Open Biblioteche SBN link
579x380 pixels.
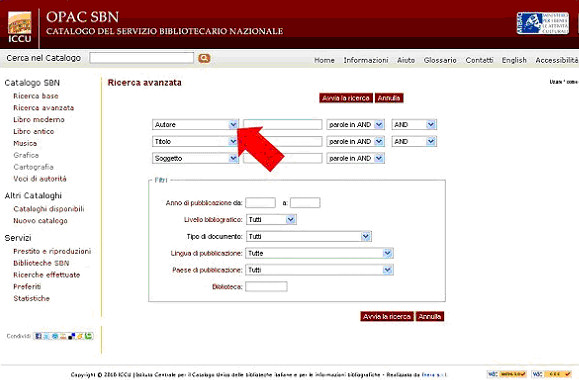41,263
